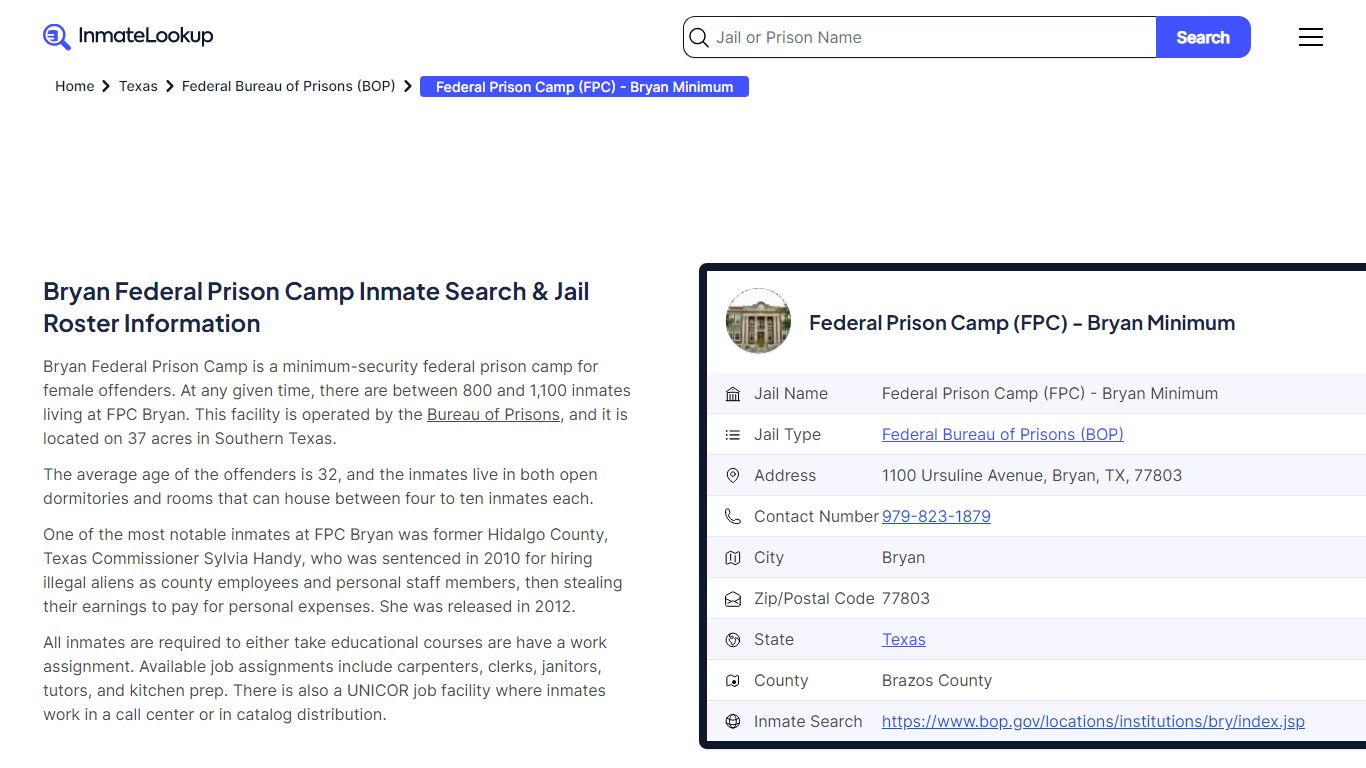The image size is (1366, 768).
Task: Click the Zip/Postal Code label
Action: pyautogui.click(x=814, y=598)
